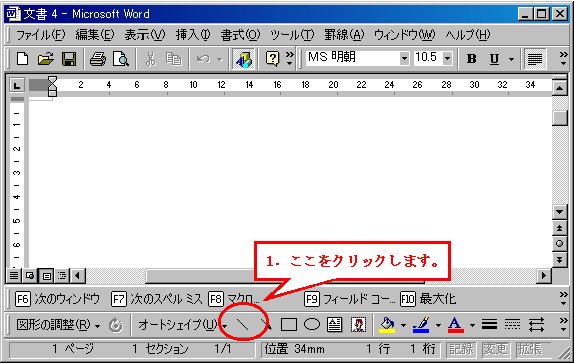Print the document using printer icon

pyautogui.click(x=98, y=59)
